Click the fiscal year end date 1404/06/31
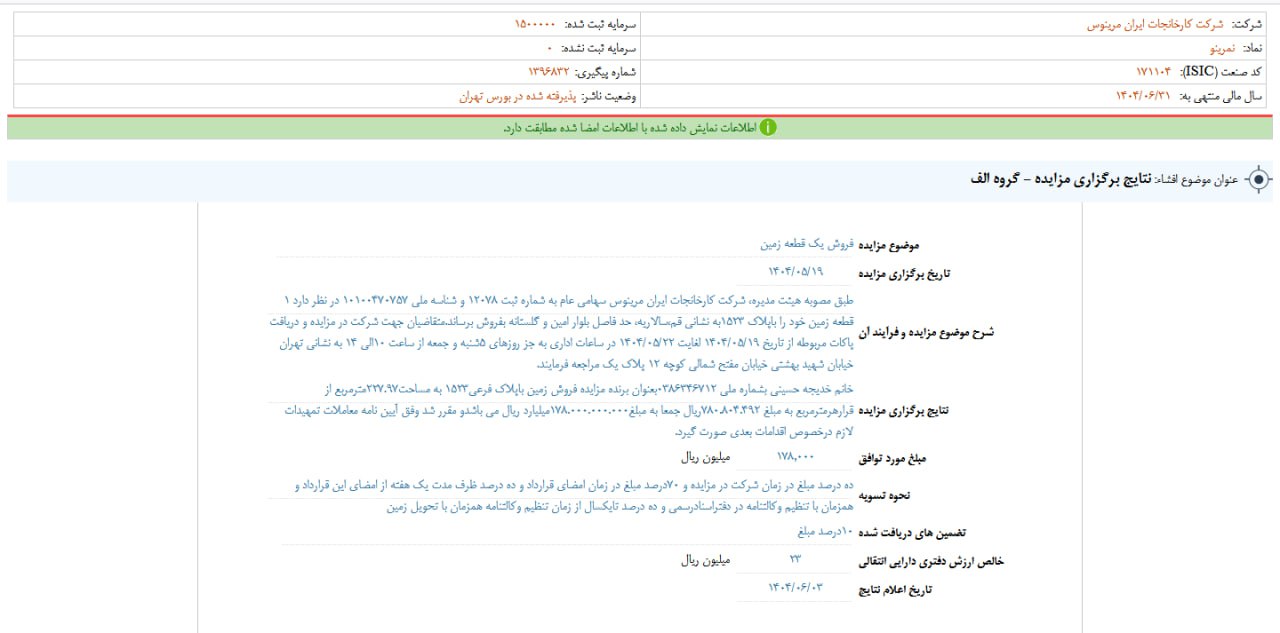 click(x=1148, y=97)
